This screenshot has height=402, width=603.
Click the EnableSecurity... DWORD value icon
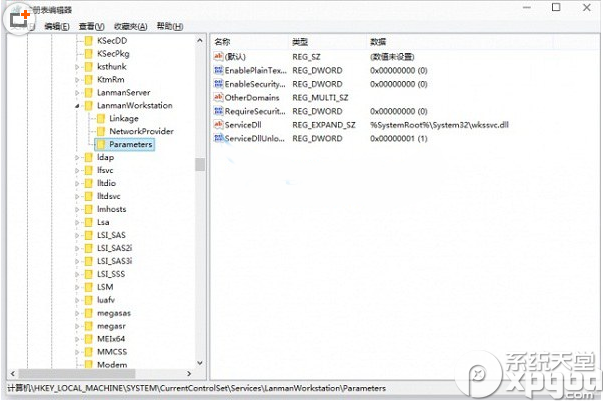[x=218, y=84]
